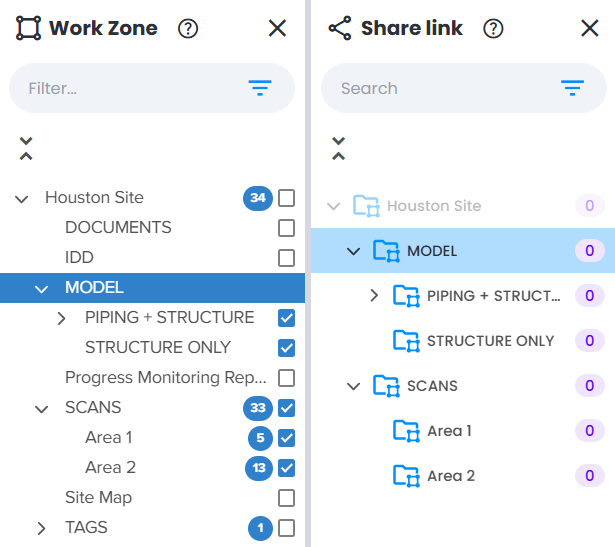
Task: Expand the TAGS tree node
Action: click(41, 528)
